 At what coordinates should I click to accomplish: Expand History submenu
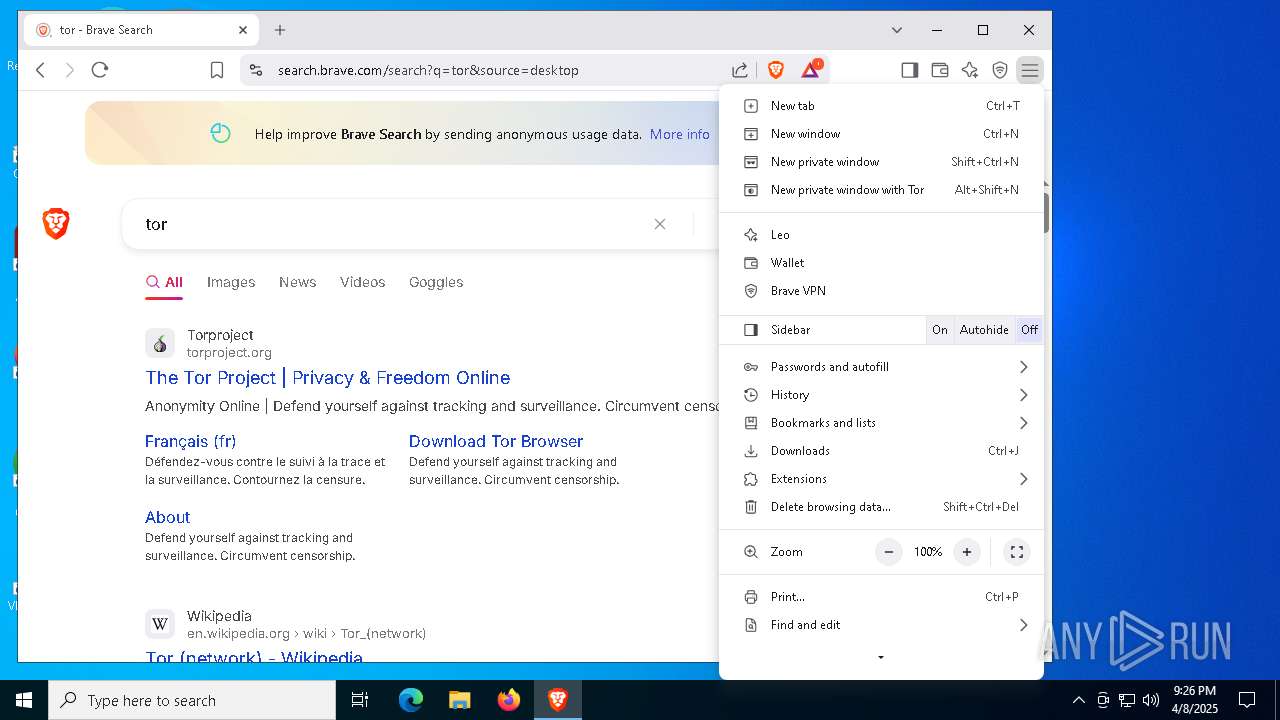(x=881, y=395)
